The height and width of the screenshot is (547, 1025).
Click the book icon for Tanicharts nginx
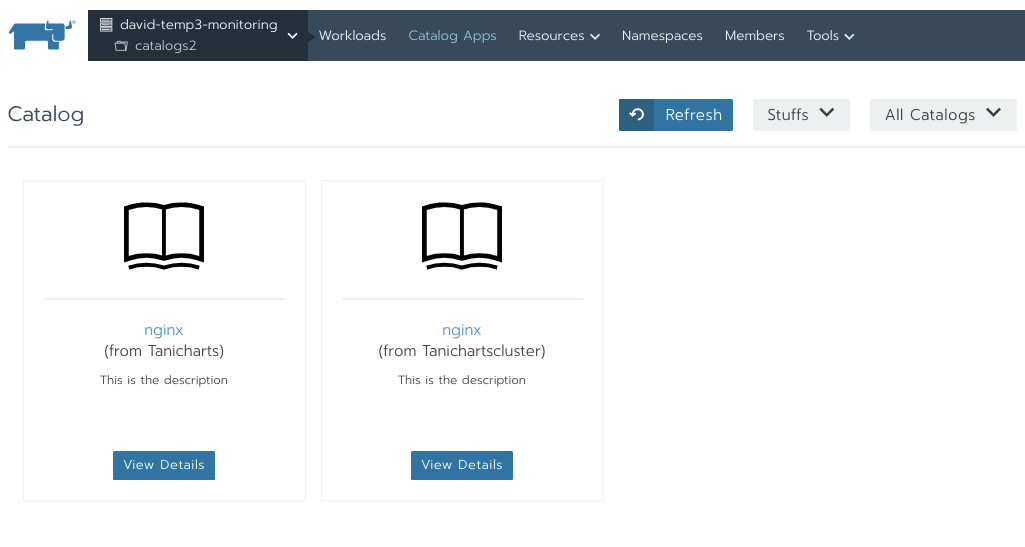pyautogui.click(x=164, y=236)
